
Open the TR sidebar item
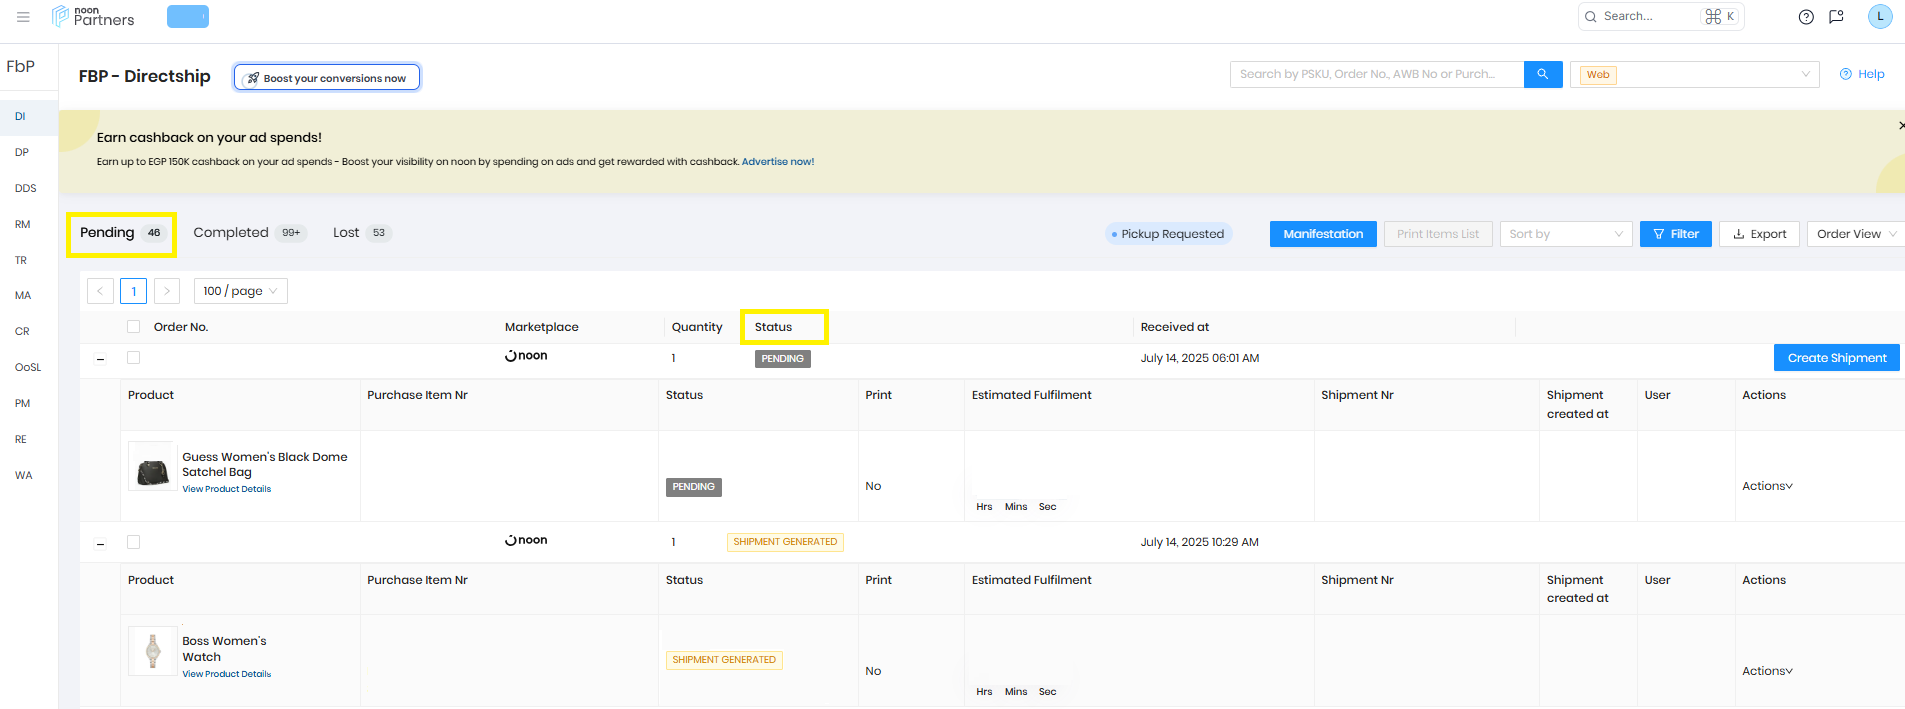click(x=21, y=261)
